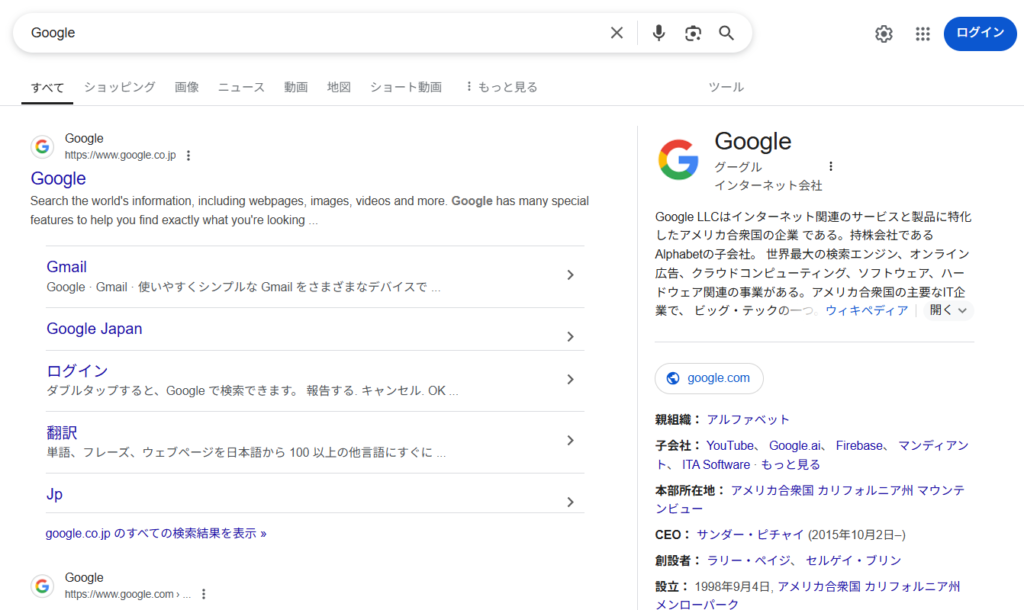Click Google favicon of google.com result

42,586
